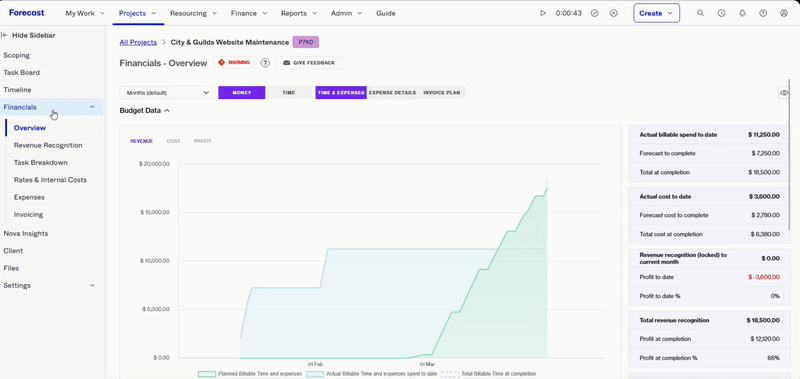800x379 pixels.
Task: Click the Give Feedback button
Action: point(309,63)
